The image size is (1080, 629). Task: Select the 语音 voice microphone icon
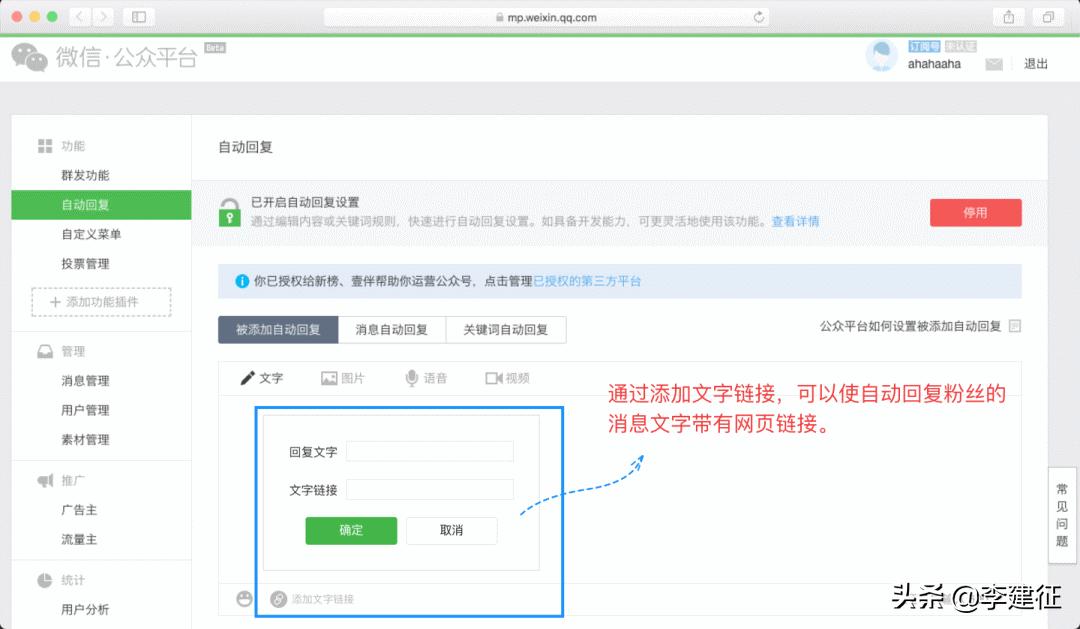pyautogui.click(x=426, y=378)
